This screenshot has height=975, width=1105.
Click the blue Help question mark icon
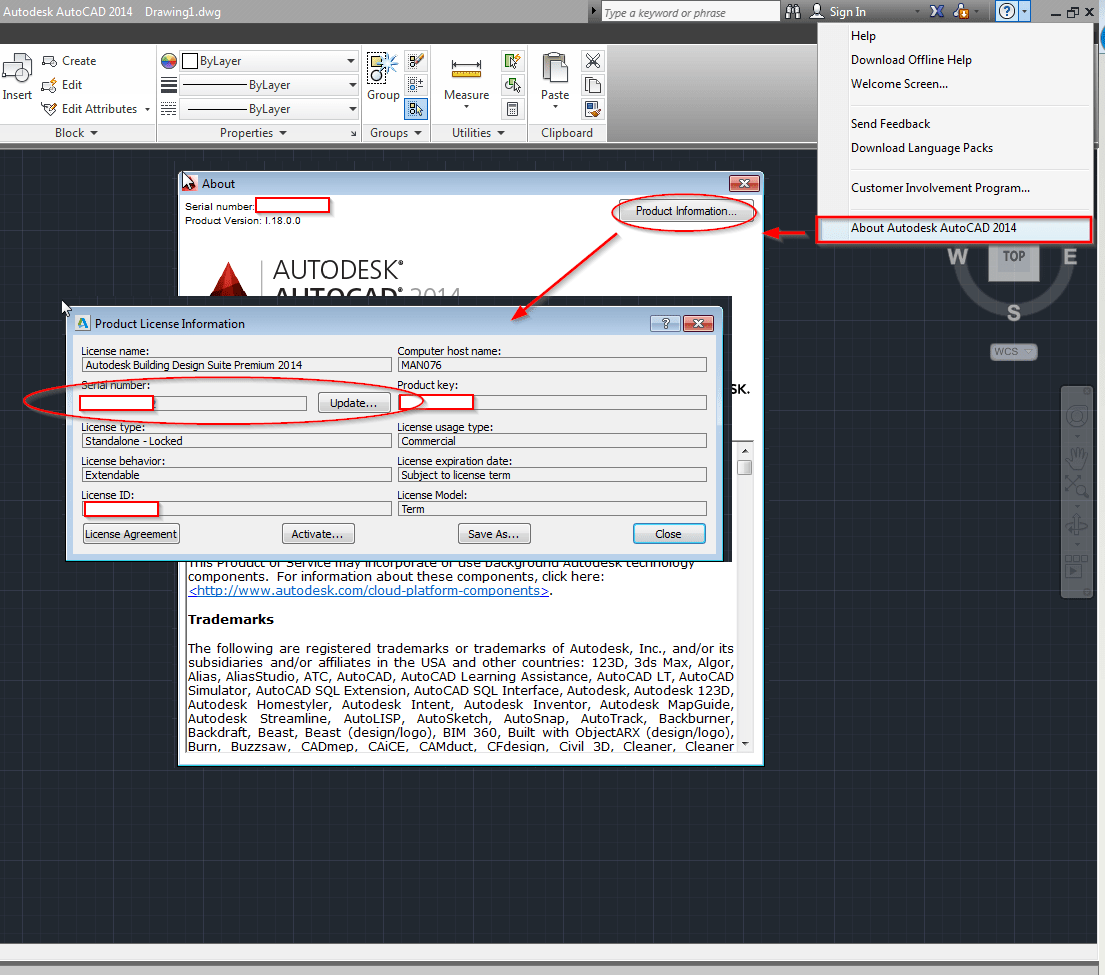point(1007,11)
